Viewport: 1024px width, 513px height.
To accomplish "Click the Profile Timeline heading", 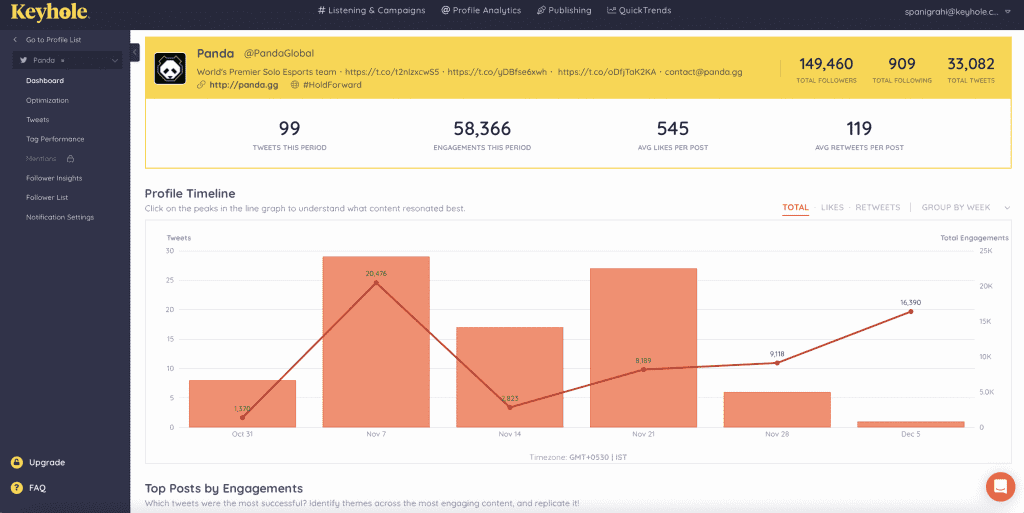I will click(x=190, y=194).
